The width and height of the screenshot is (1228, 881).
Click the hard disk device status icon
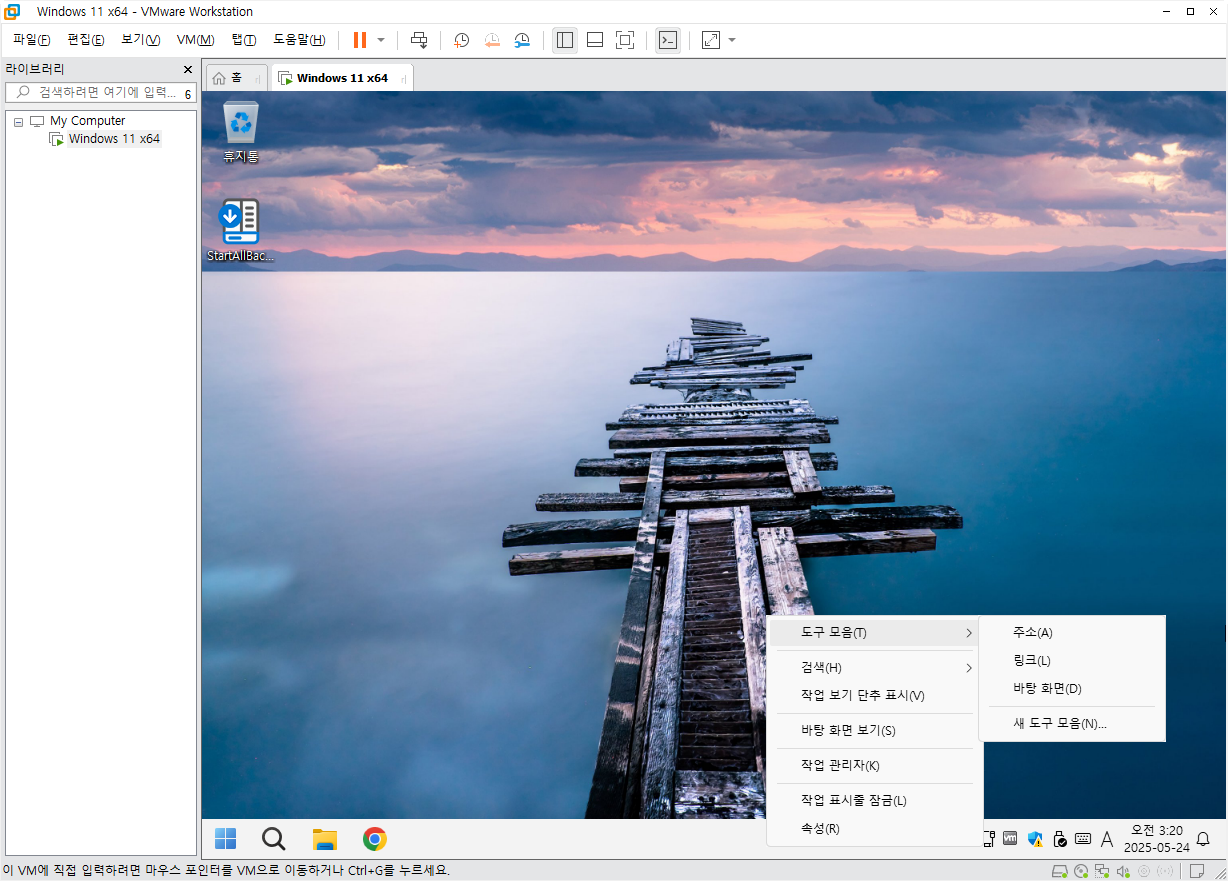point(1059,871)
